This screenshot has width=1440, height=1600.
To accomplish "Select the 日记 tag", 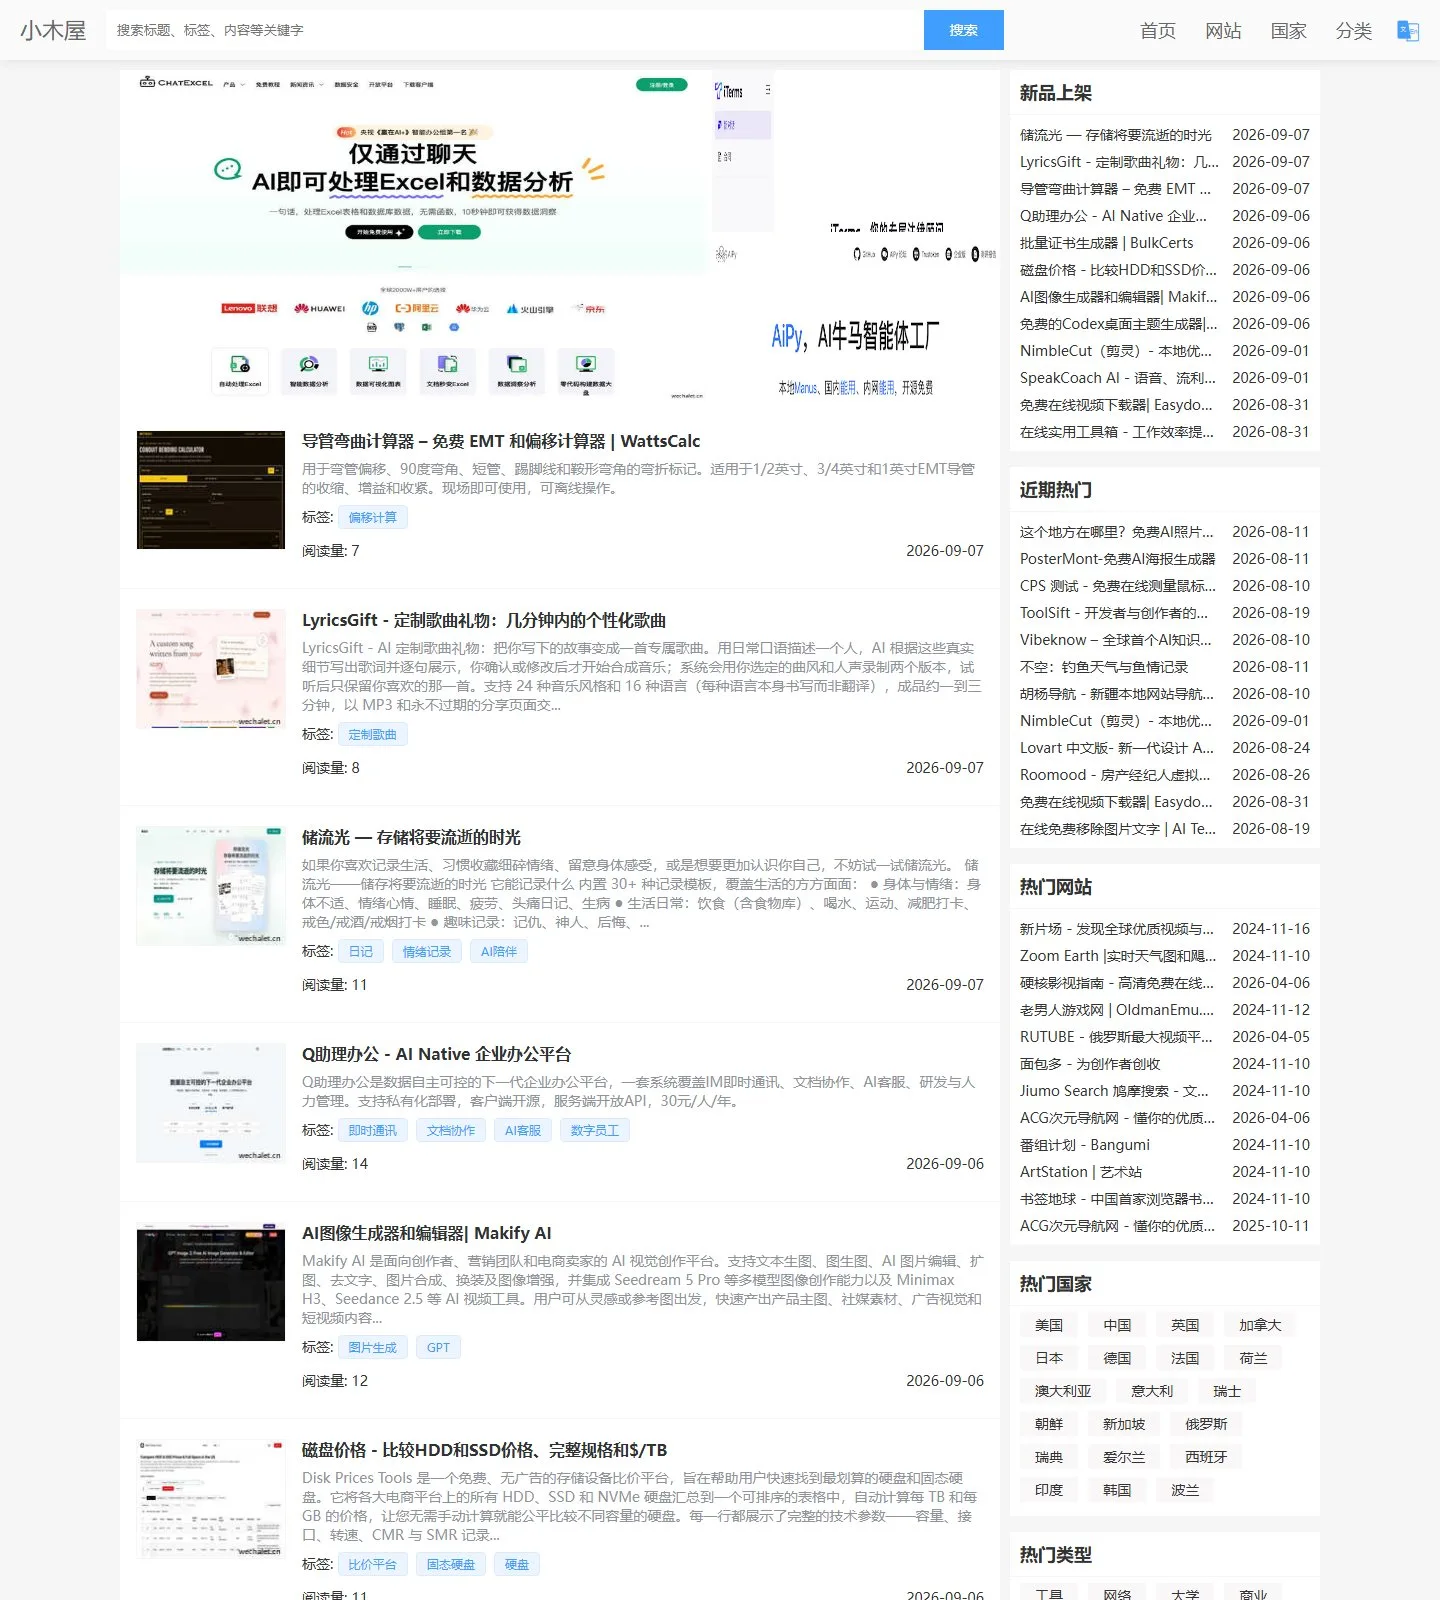I will pyautogui.click(x=361, y=951).
